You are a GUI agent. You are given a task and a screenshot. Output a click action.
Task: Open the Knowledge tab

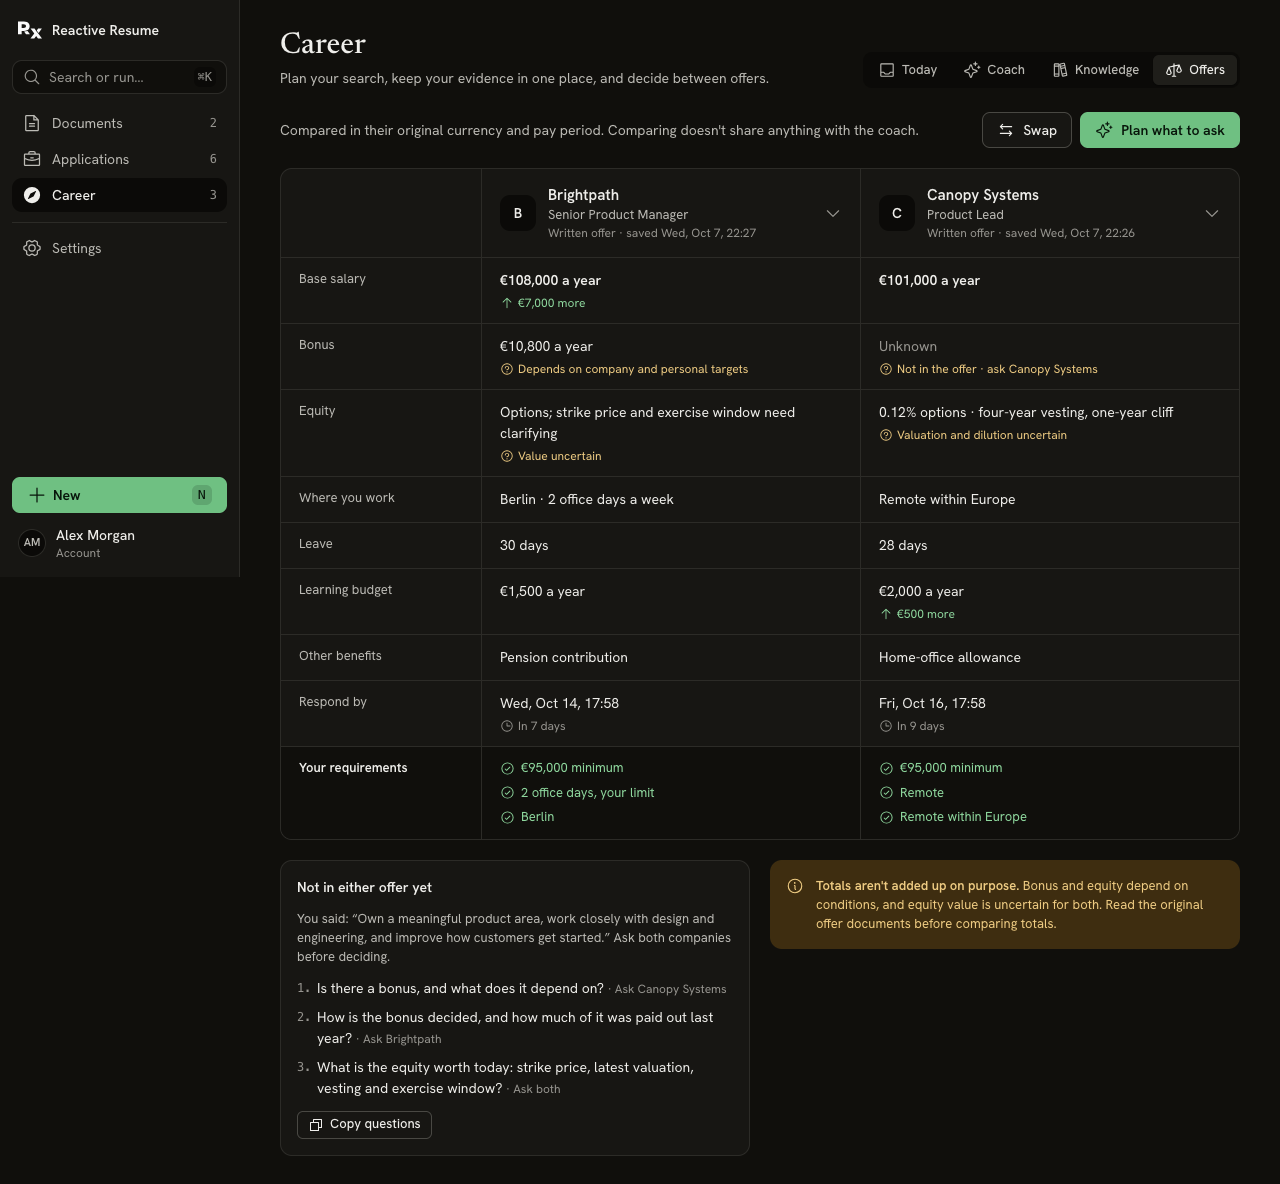1096,70
